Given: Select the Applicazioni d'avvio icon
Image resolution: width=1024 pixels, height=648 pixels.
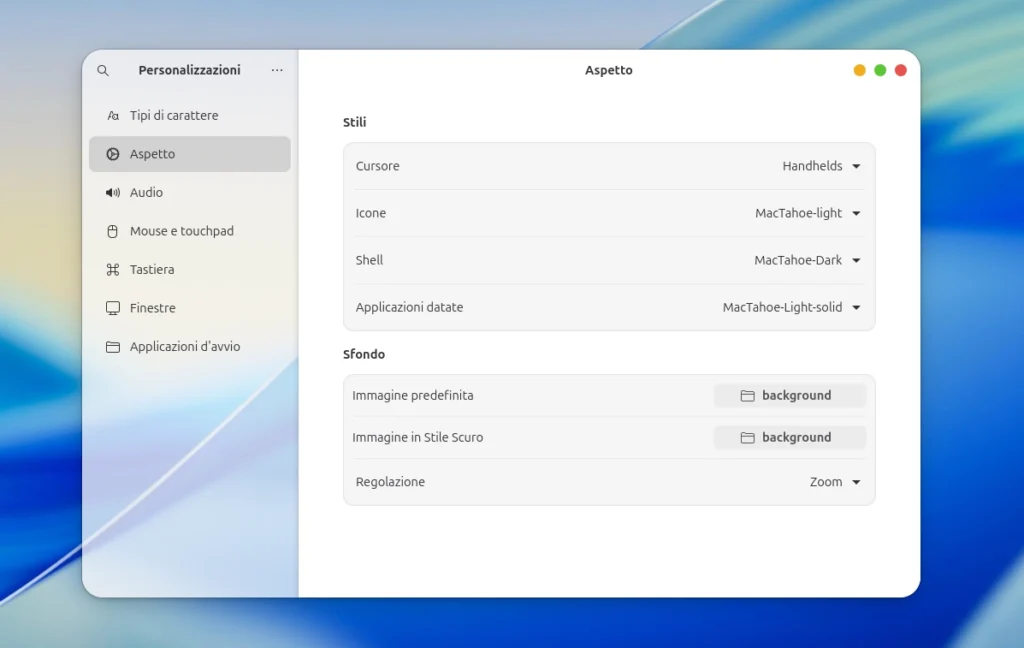Looking at the screenshot, I should point(112,346).
